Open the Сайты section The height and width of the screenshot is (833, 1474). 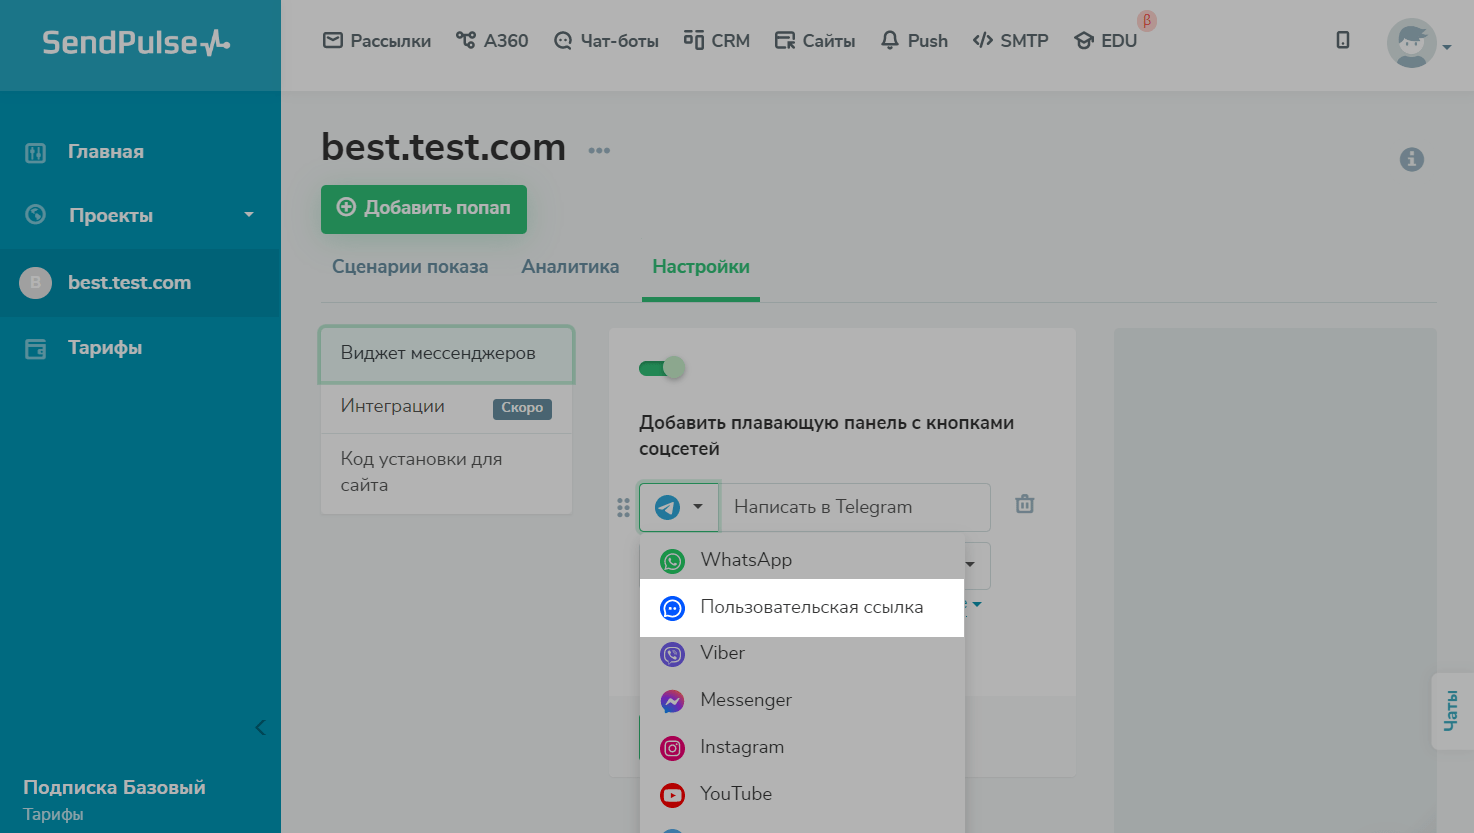click(x=815, y=41)
